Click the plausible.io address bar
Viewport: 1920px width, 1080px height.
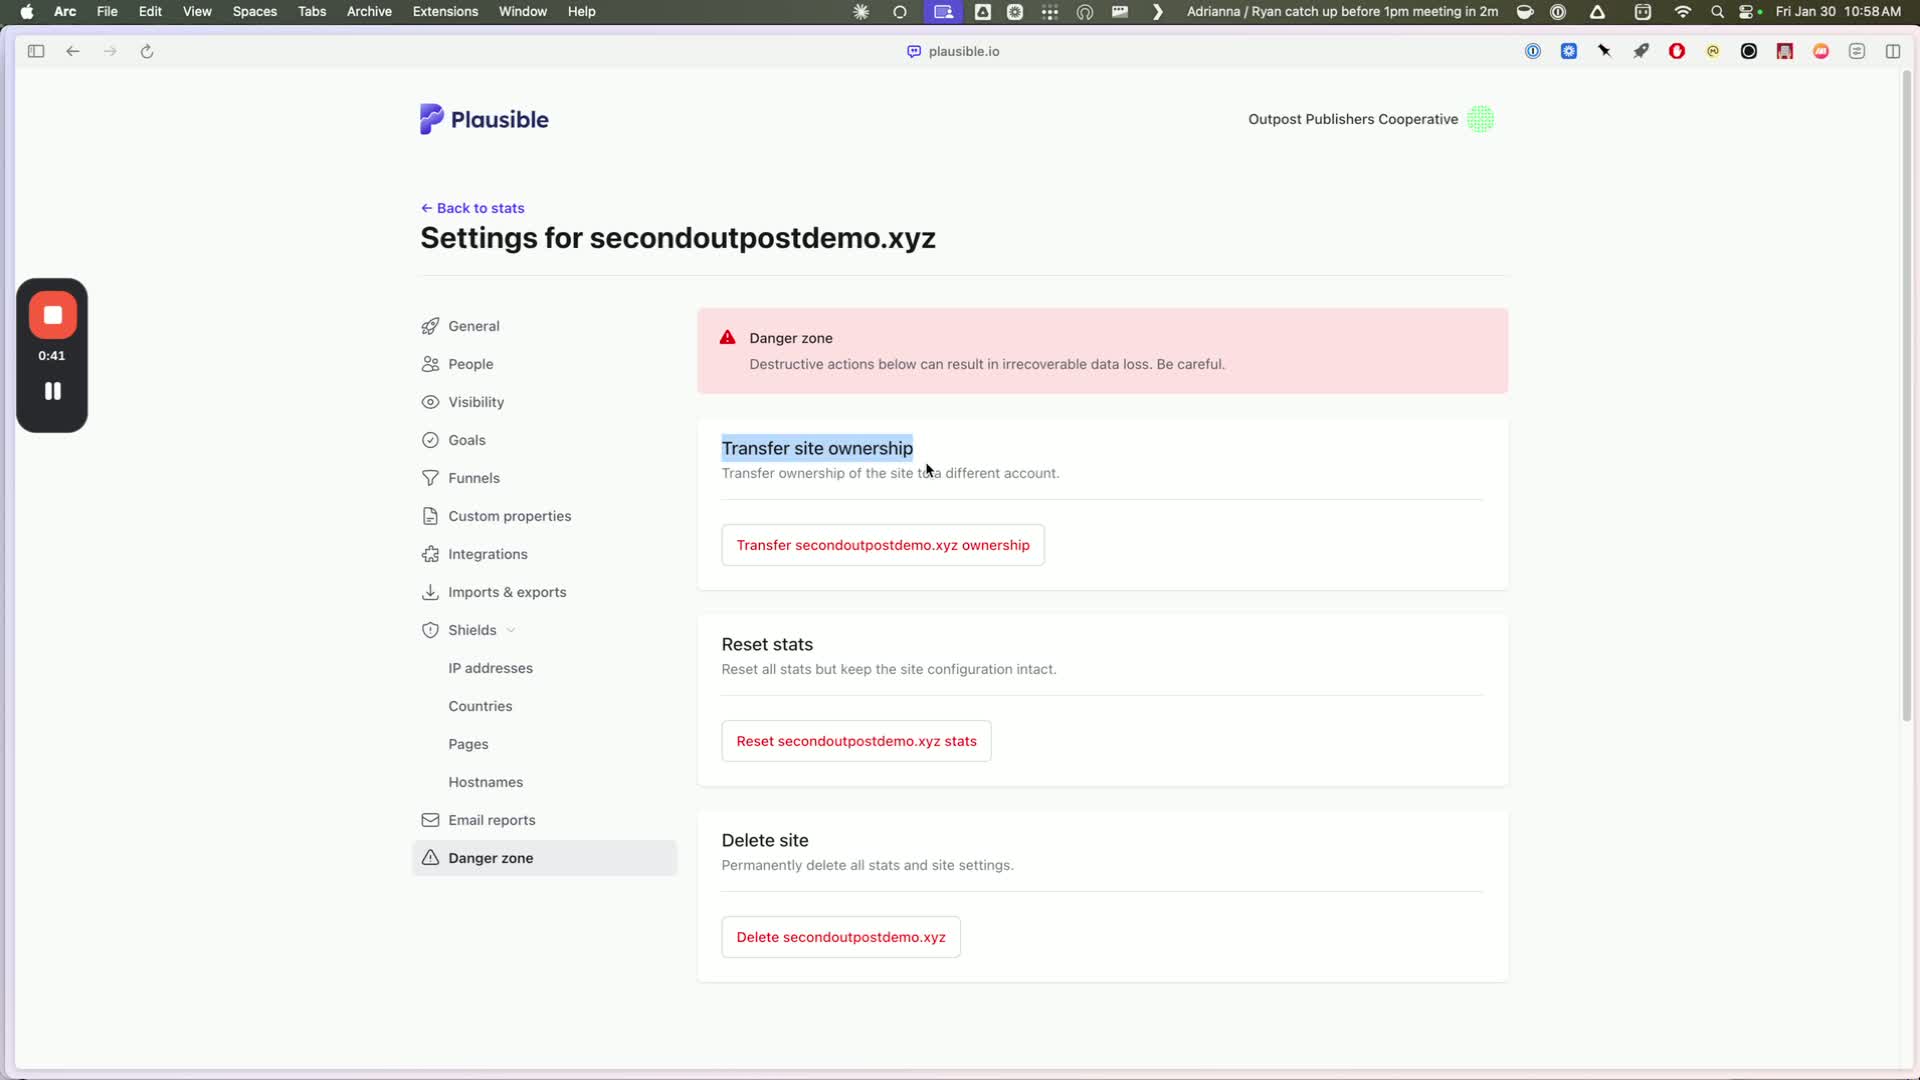click(x=953, y=51)
